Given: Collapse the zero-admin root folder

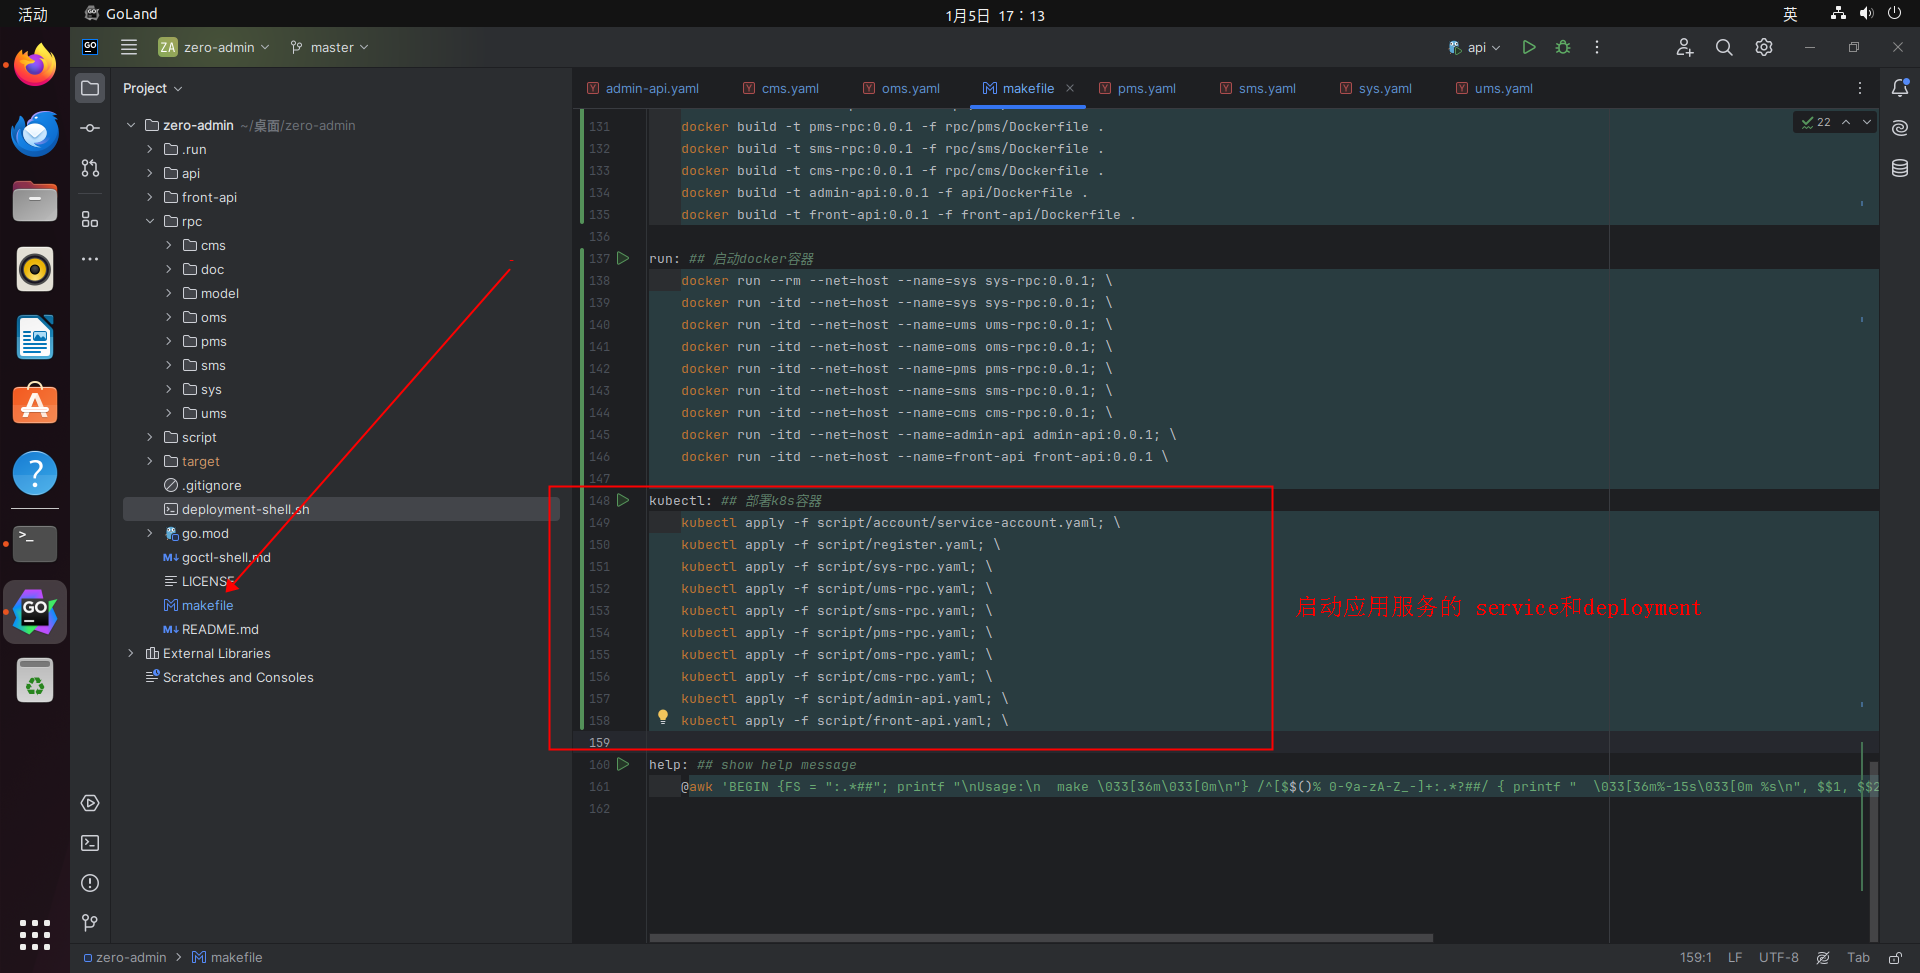Looking at the screenshot, I should click(x=130, y=125).
